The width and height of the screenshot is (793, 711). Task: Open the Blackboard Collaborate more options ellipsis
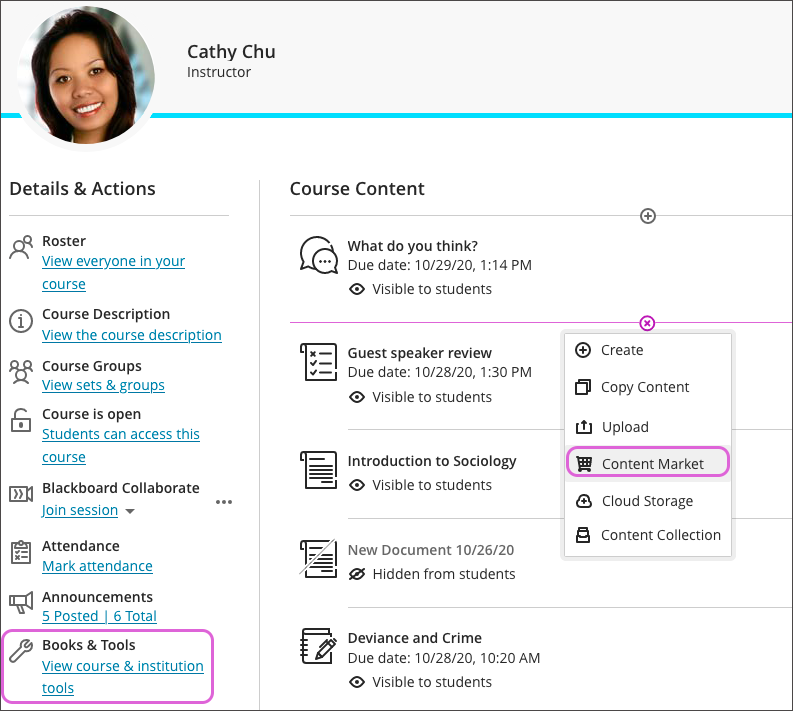(x=224, y=502)
